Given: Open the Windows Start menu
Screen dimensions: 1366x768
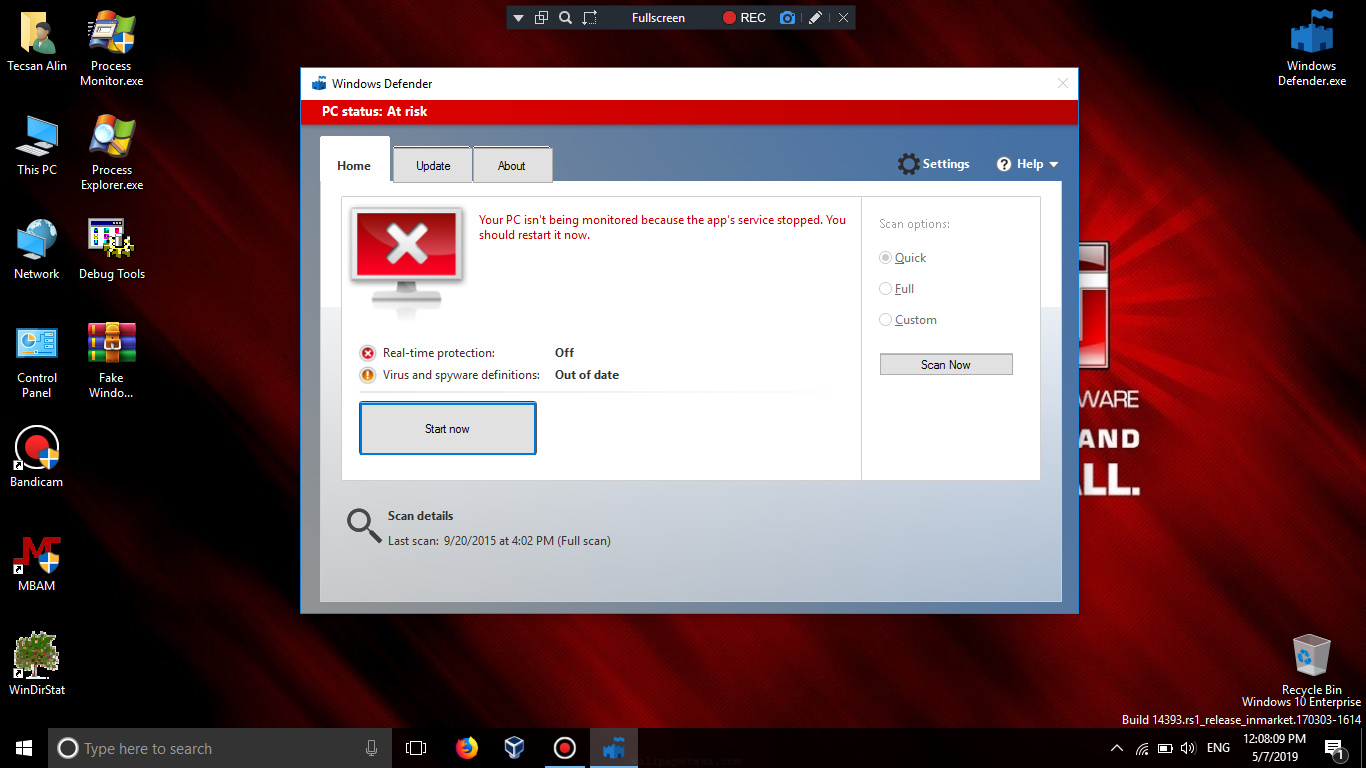Looking at the screenshot, I should [x=24, y=748].
